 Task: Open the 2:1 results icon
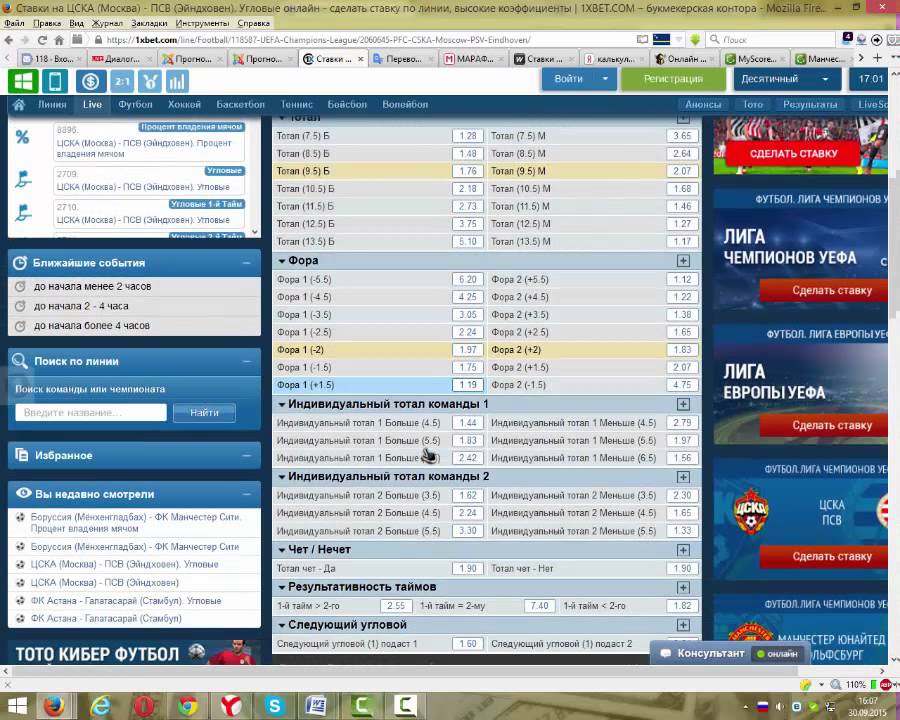(122, 81)
